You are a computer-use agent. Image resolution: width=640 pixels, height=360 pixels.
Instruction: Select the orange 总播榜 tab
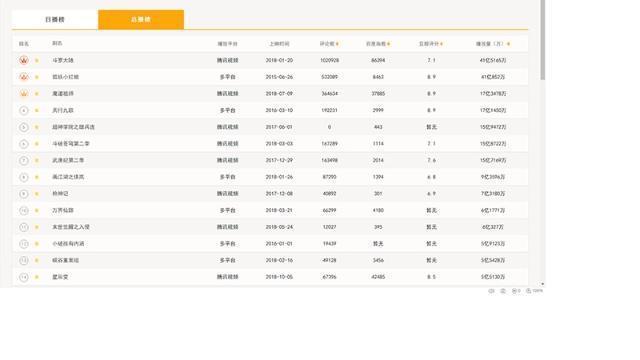pos(141,20)
